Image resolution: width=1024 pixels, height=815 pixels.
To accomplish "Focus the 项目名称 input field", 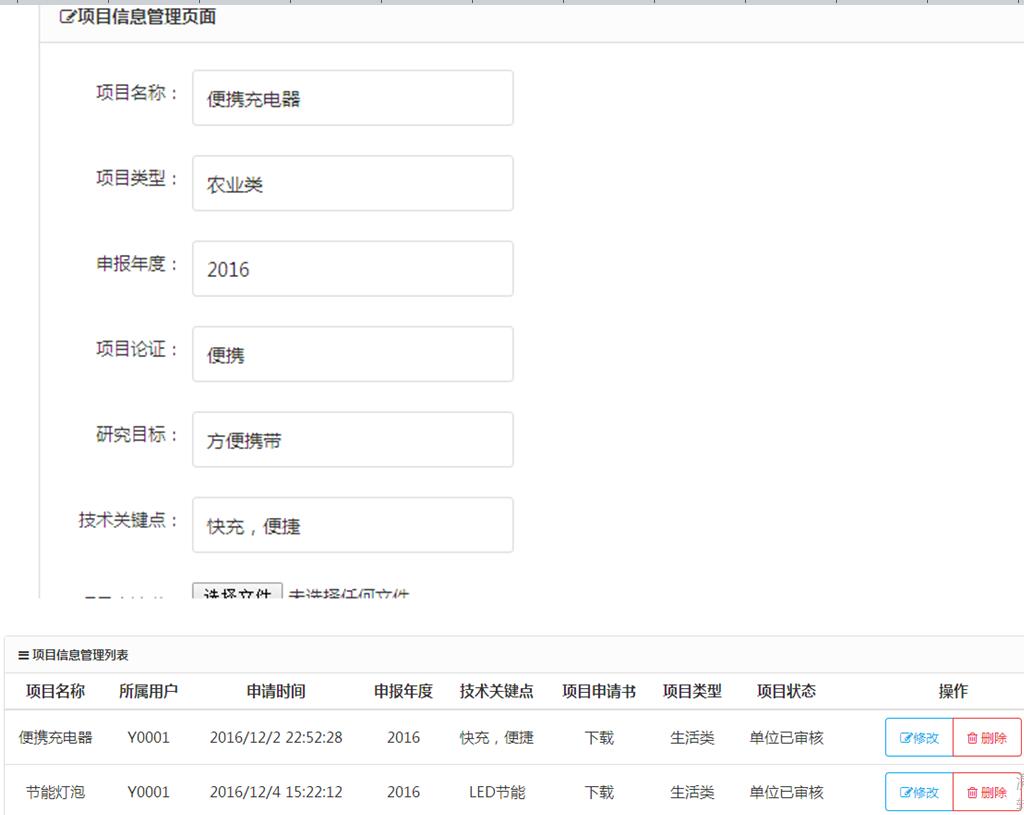I will click(x=352, y=98).
